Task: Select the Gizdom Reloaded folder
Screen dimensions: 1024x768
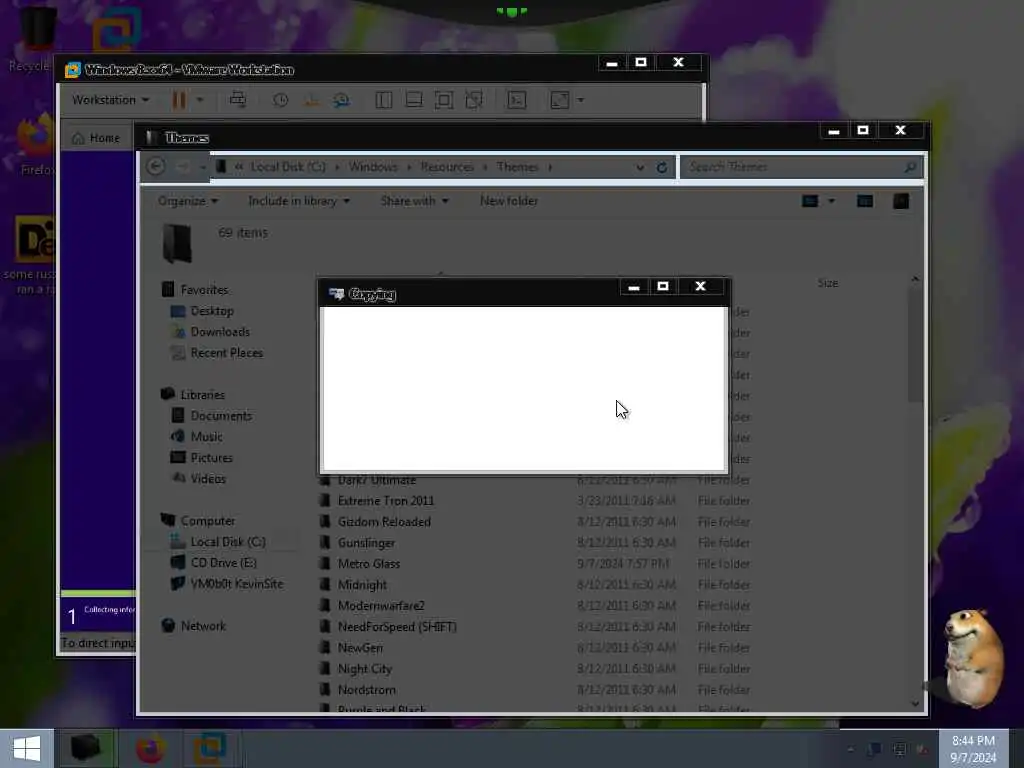Action: click(384, 522)
